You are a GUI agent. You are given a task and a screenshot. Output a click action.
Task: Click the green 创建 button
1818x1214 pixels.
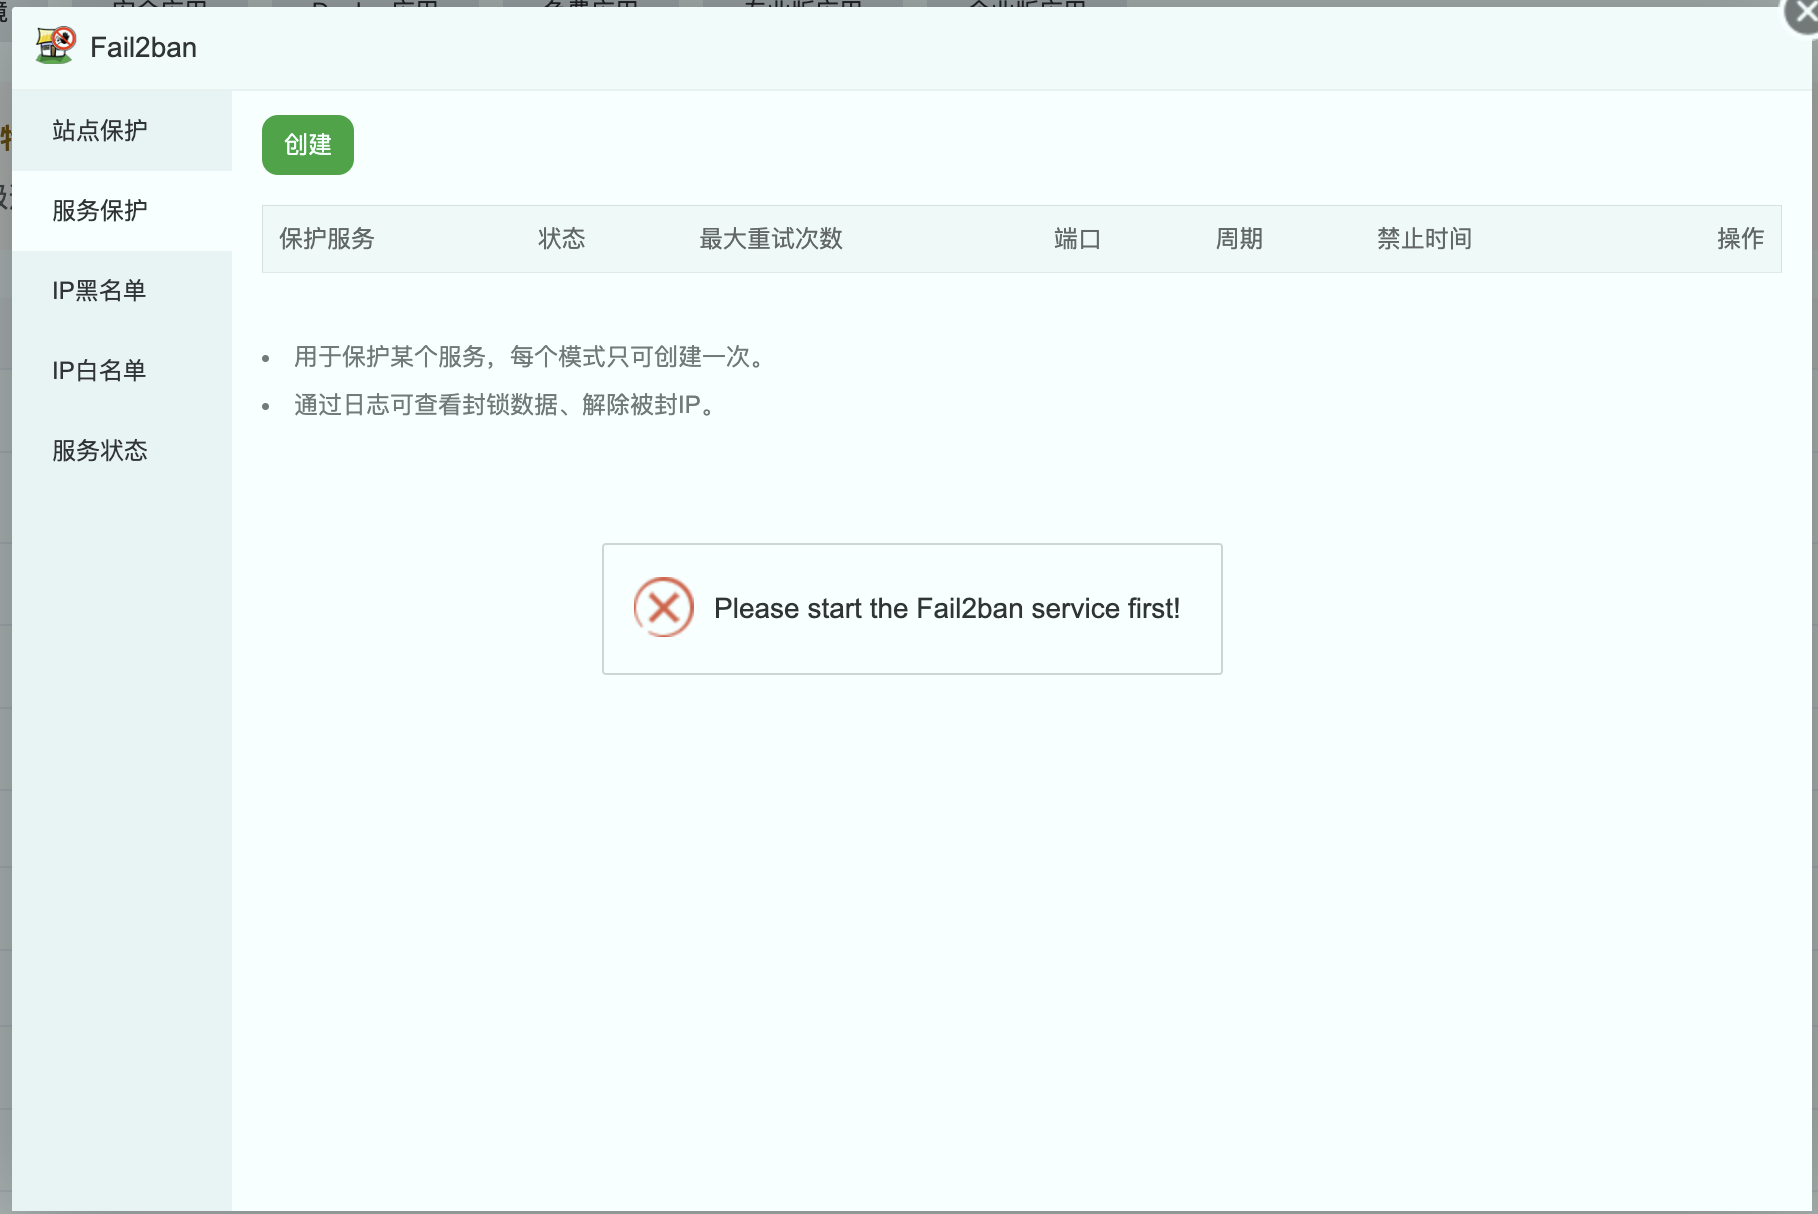pyautogui.click(x=308, y=145)
